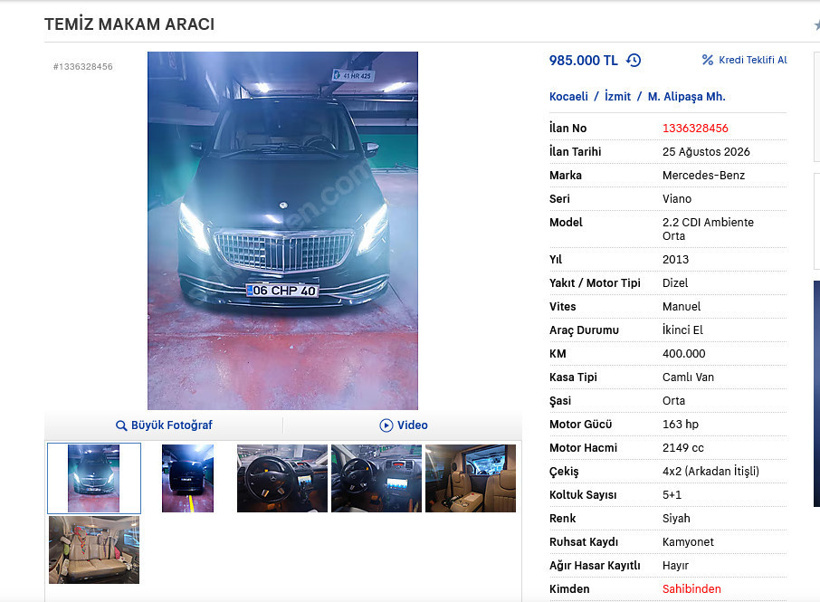Click the listing title TEMİZ MAKAM ARACI
Screen dimensions: 820x602
[x=129, y=24]
